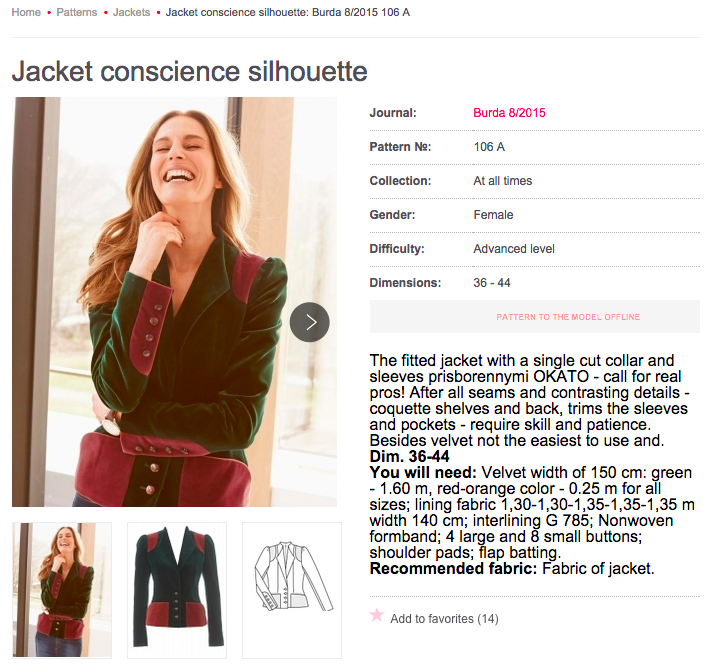Go to the Patterns breadcrumb
The width and height of the screenshot is (712, 671).
point(77,12)
